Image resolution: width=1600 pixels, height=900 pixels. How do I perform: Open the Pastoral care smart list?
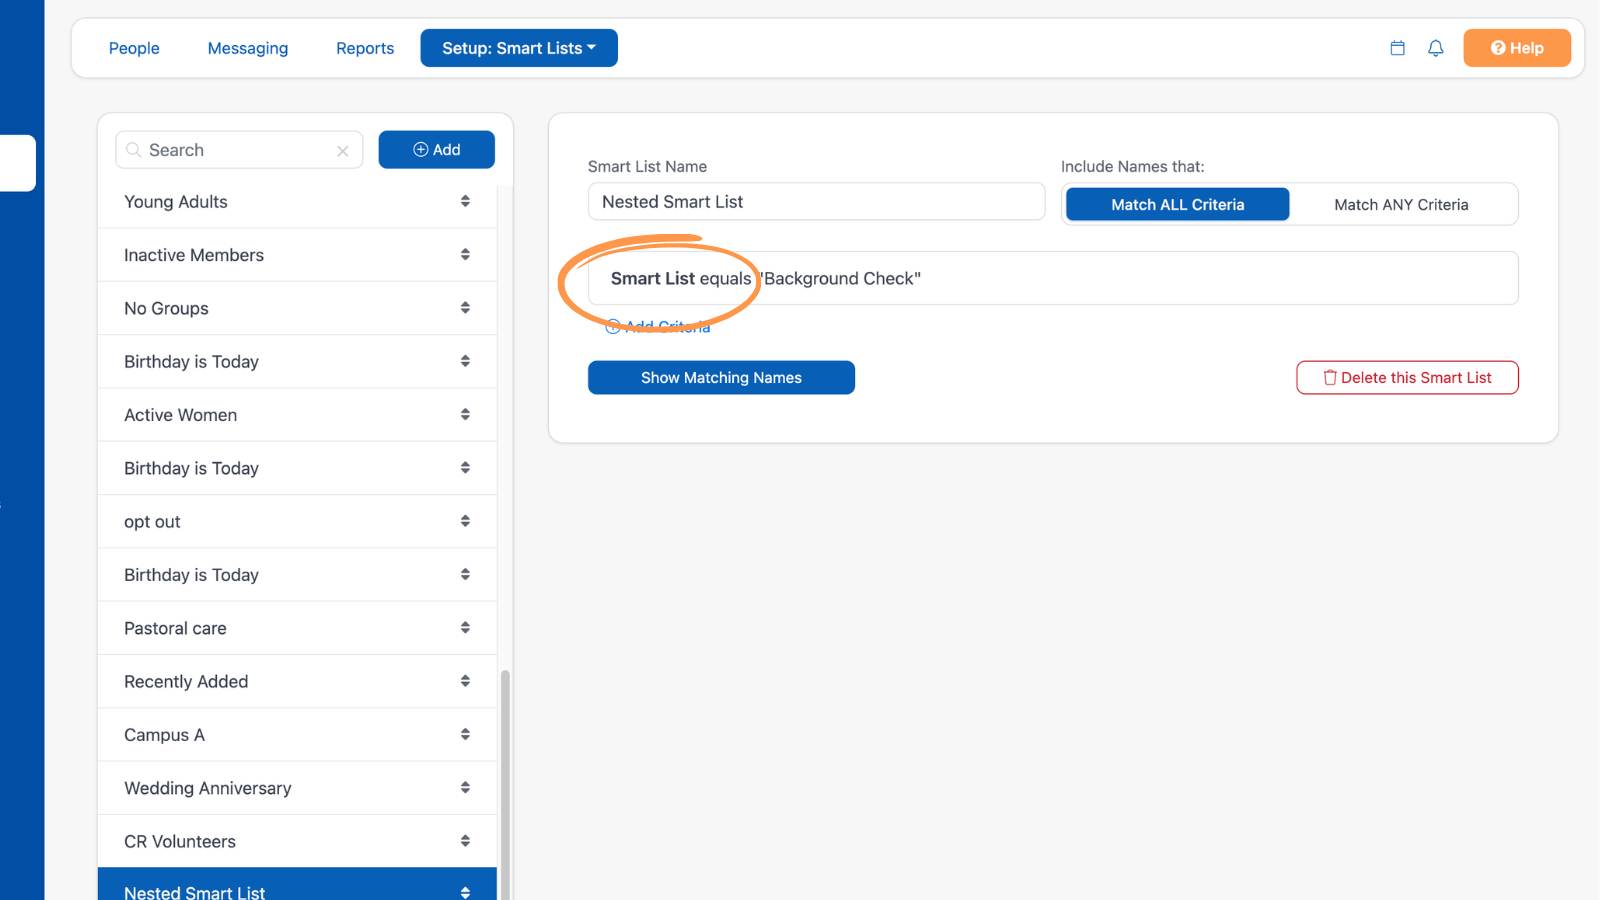(297, 628)
